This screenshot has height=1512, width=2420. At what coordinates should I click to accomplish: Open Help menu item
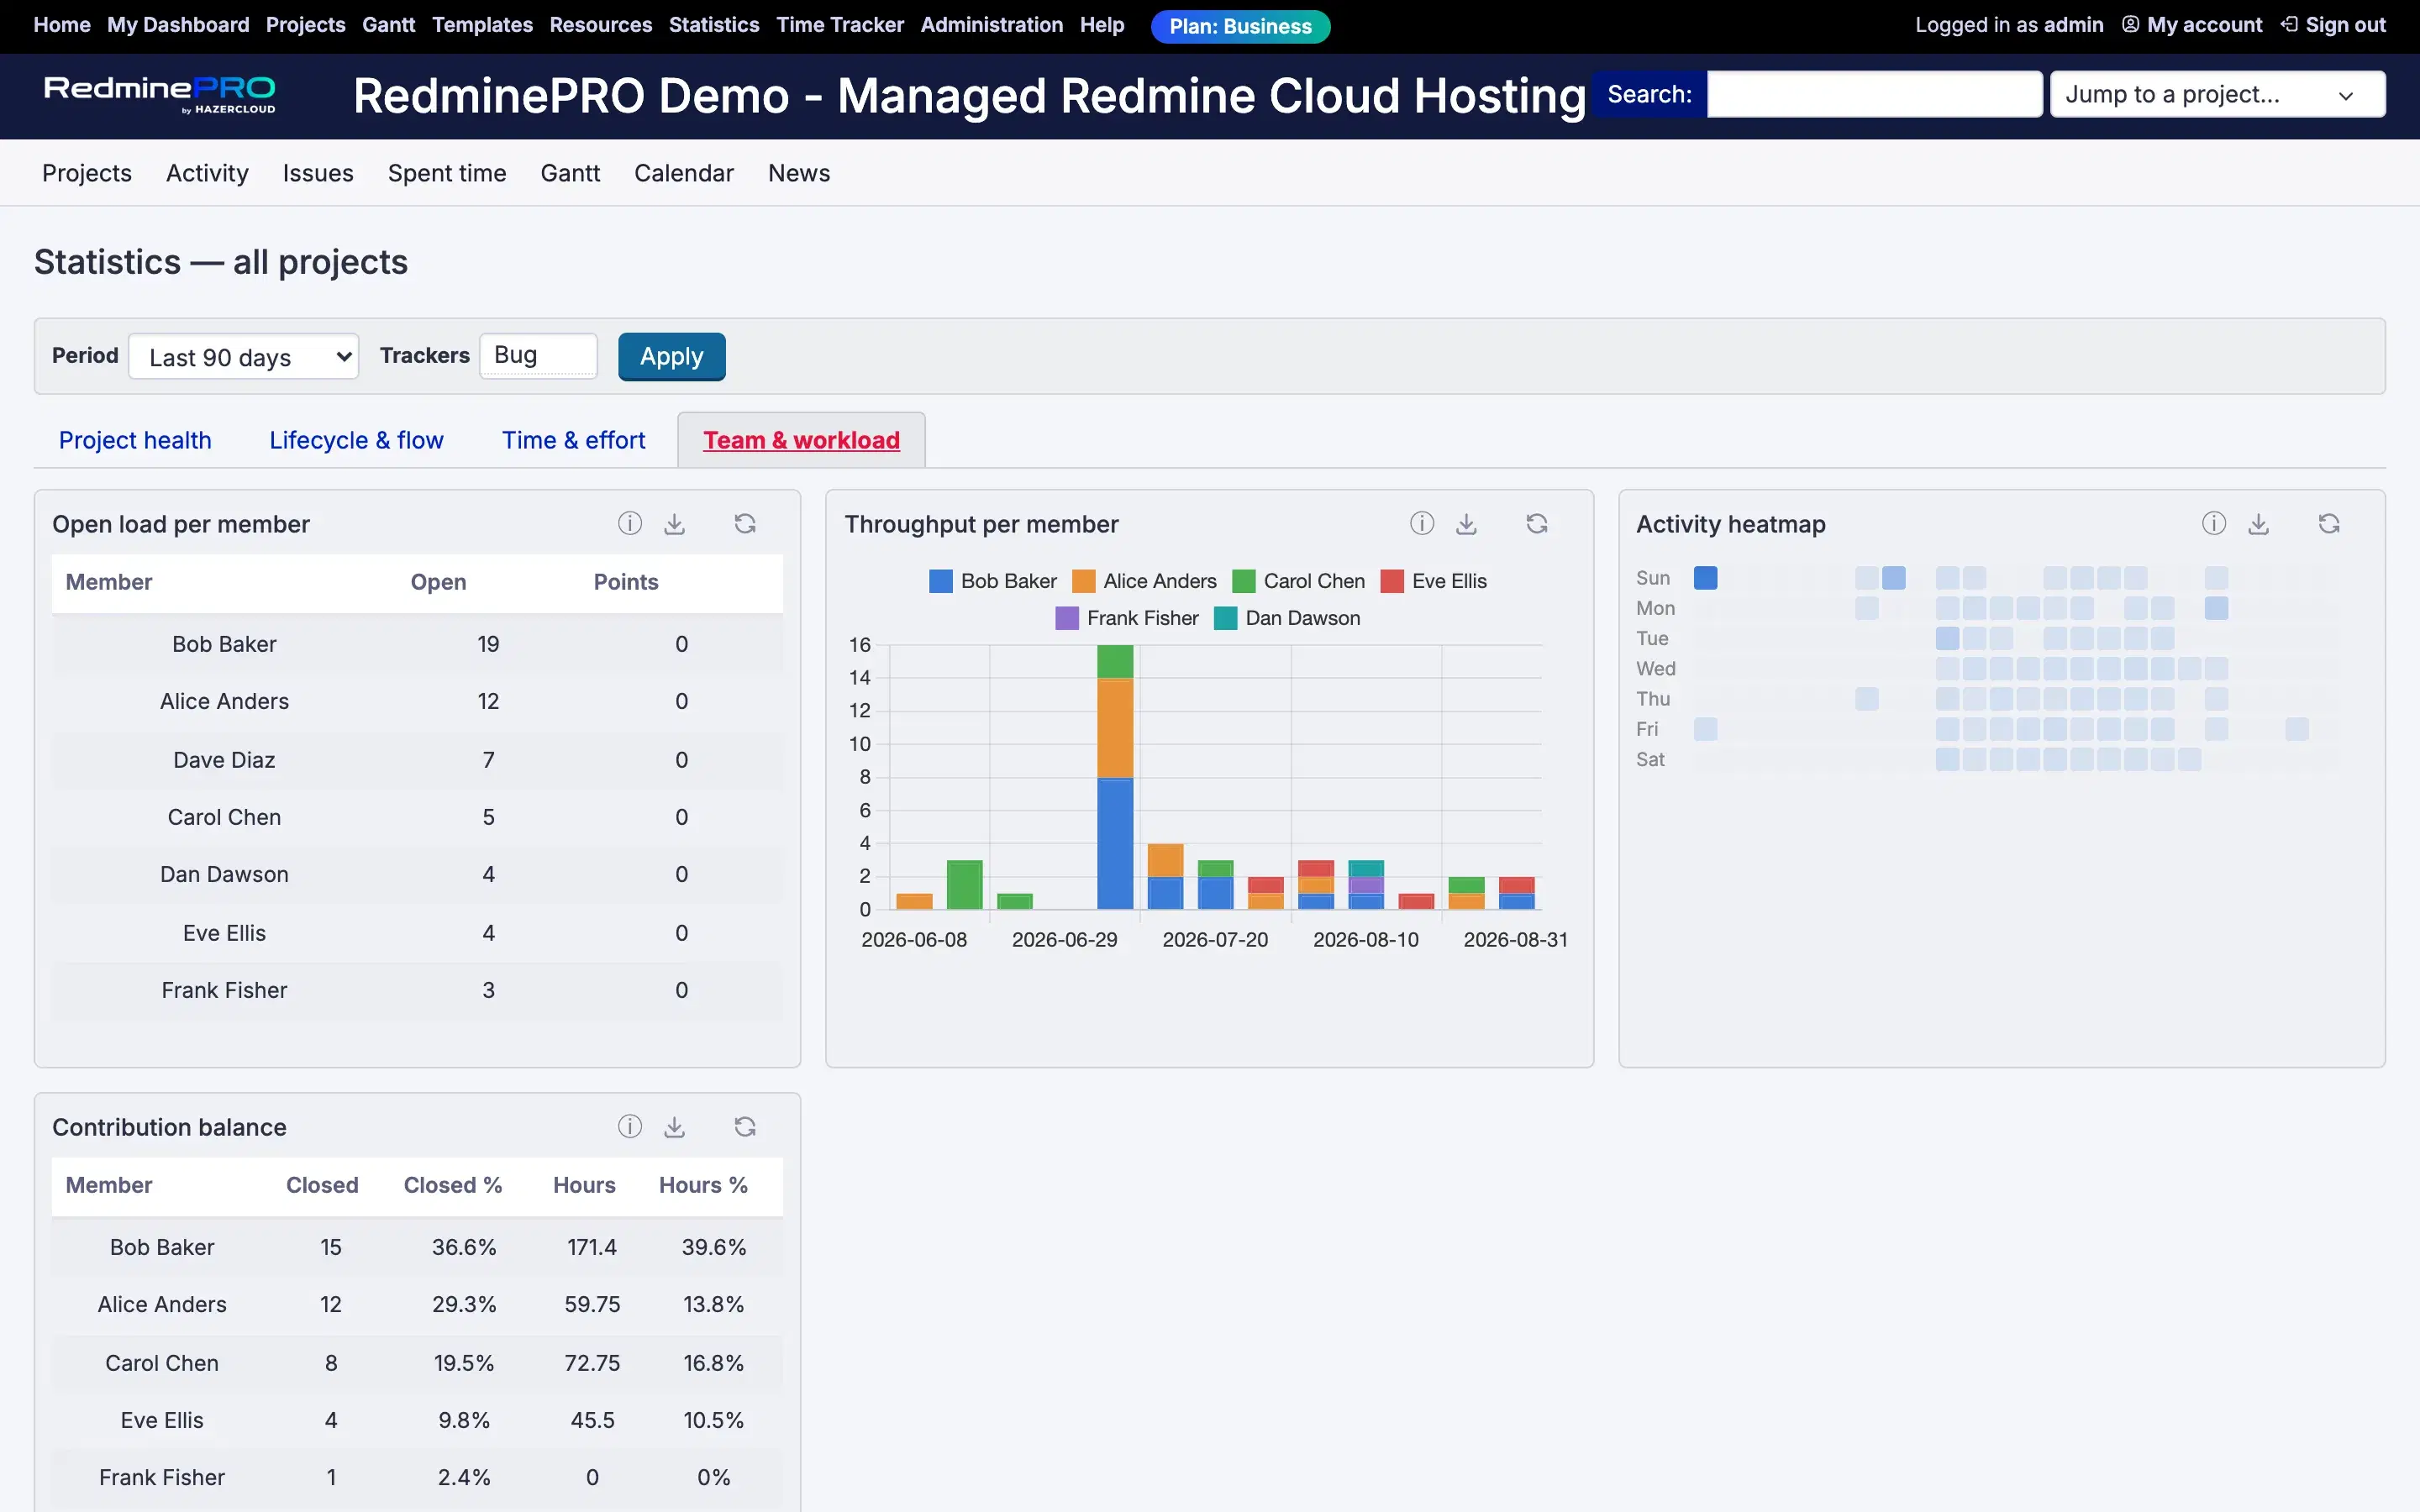coord(1102,25)
